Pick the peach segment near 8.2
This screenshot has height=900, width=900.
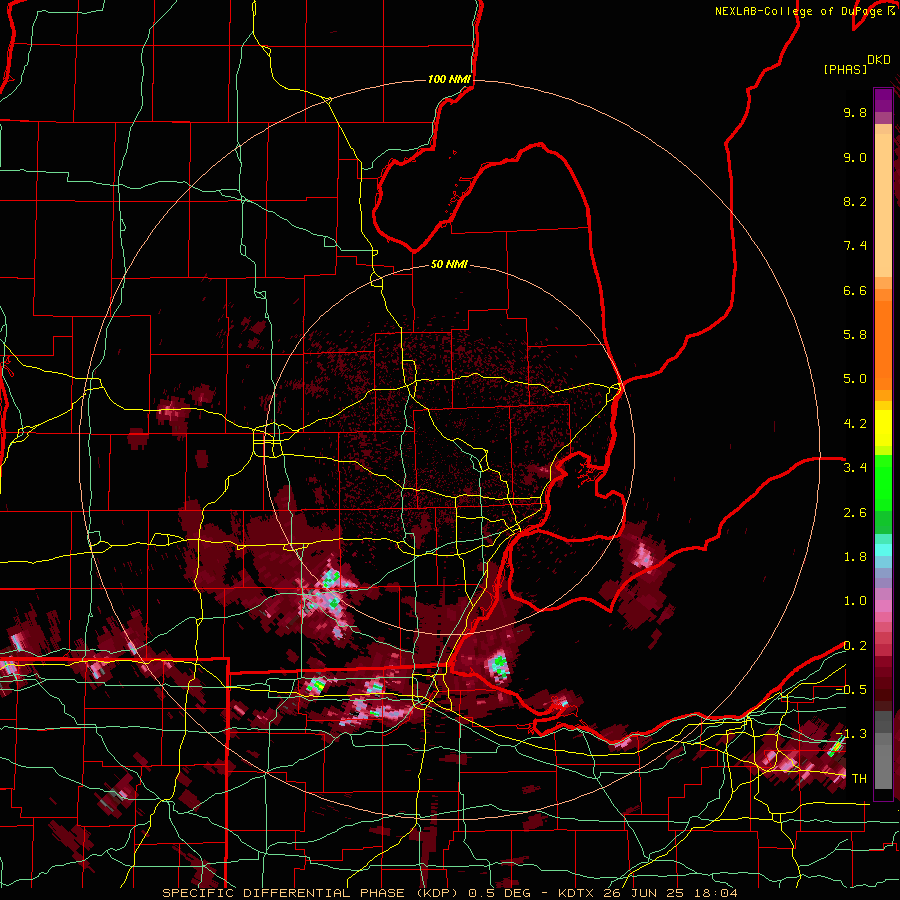[883, 205]
